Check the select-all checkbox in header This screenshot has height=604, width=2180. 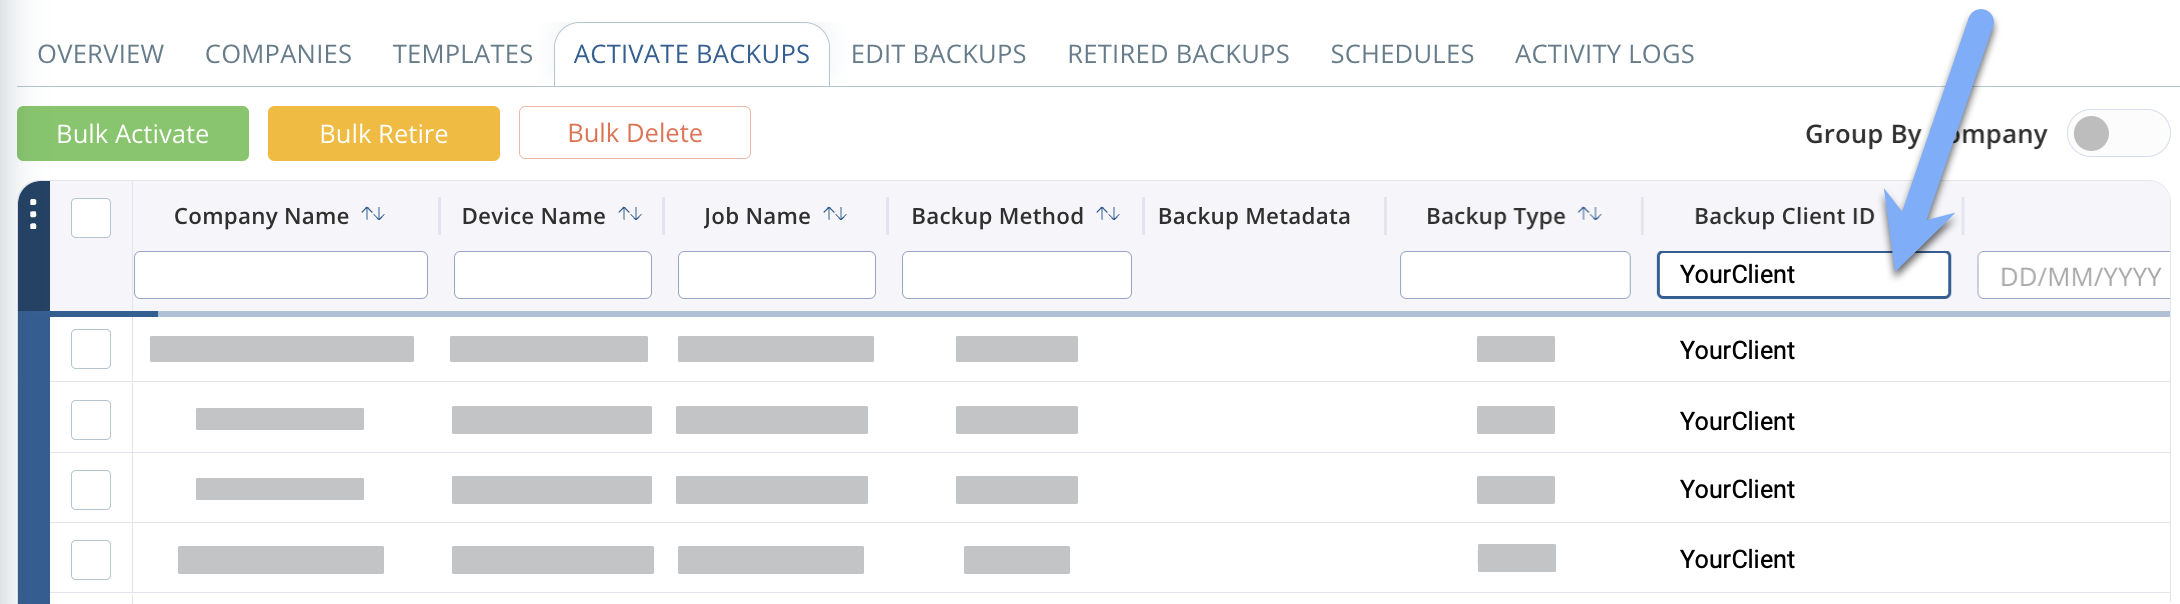(91, 218)
